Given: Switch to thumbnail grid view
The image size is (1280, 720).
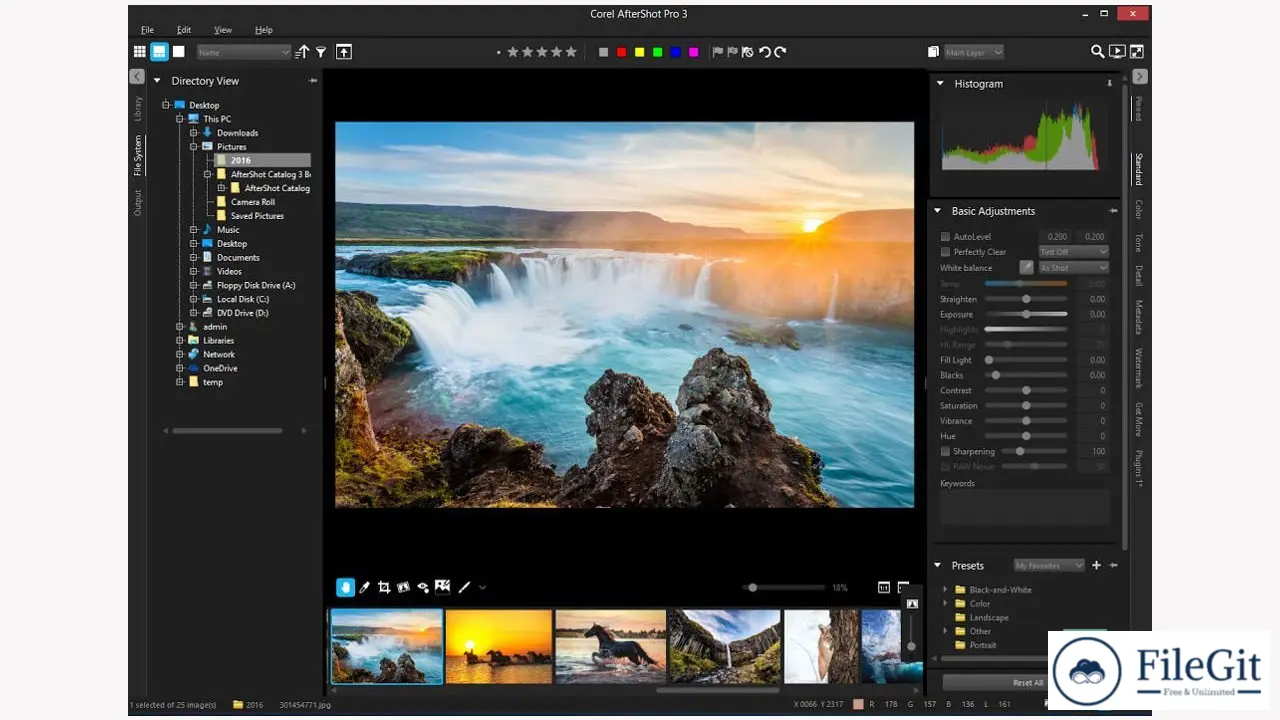Looking at the screenshot, I should point(140,52).
